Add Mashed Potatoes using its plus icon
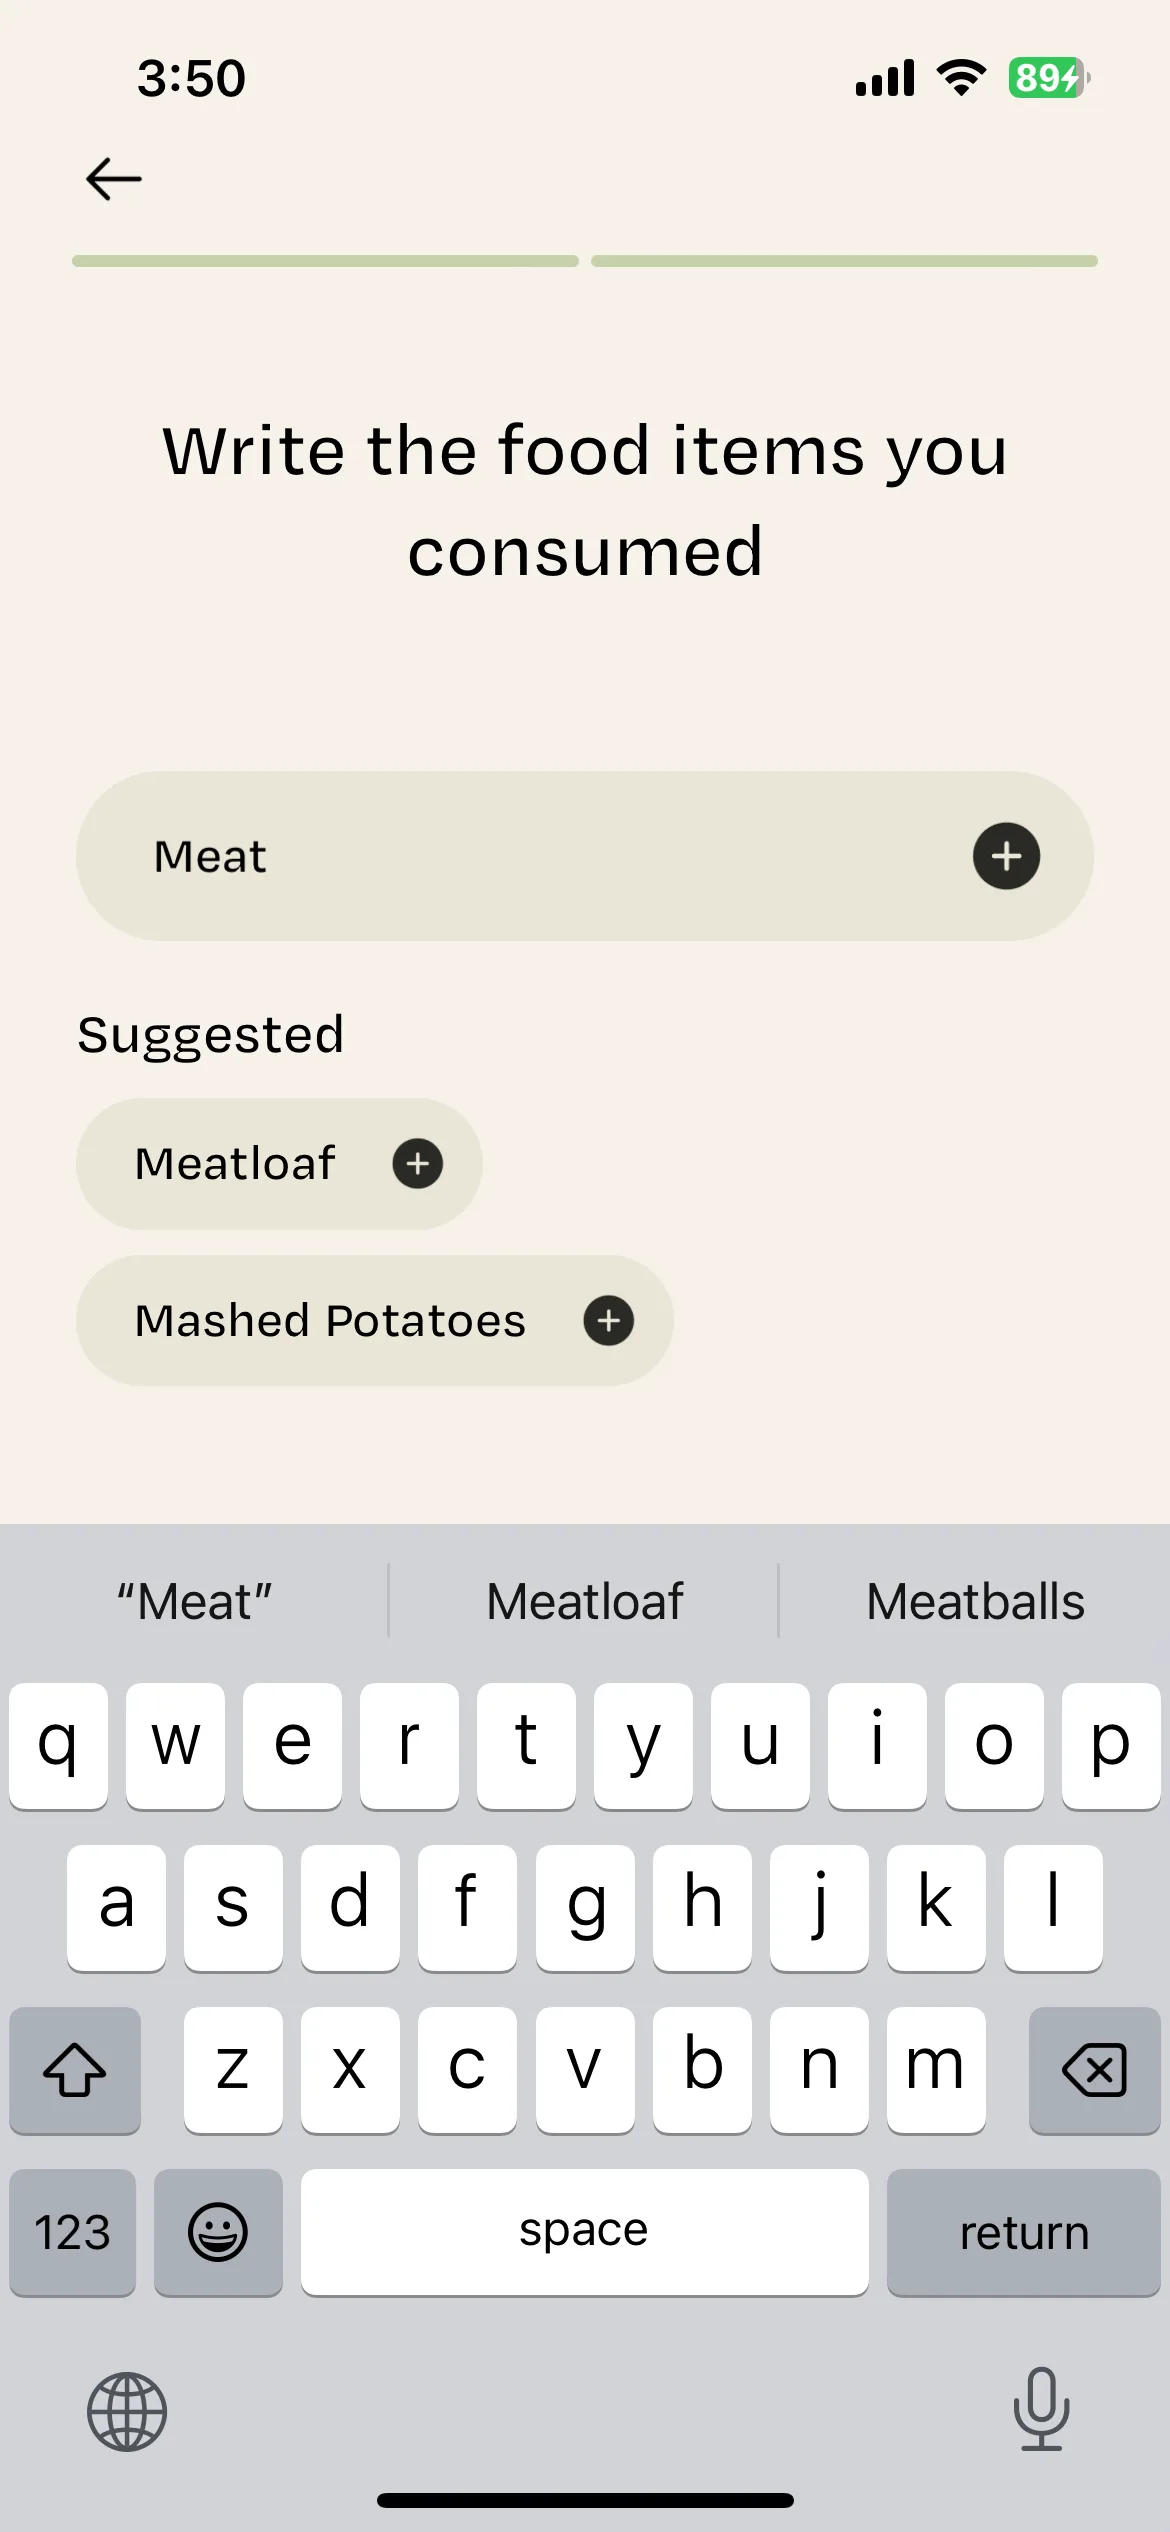The image size is (1170, 2532). (x=609, y=1320)
